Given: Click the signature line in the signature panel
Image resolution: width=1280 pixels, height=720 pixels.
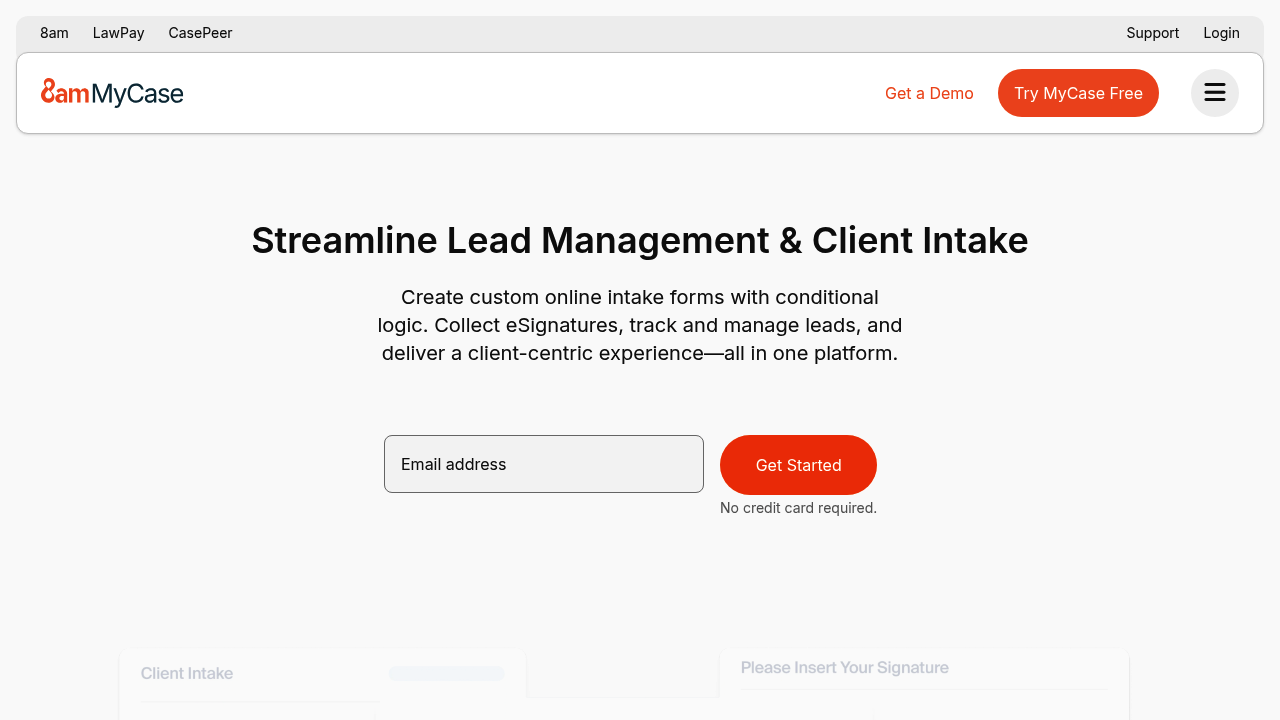Looking at the screenshot, I should pos(923,688).
